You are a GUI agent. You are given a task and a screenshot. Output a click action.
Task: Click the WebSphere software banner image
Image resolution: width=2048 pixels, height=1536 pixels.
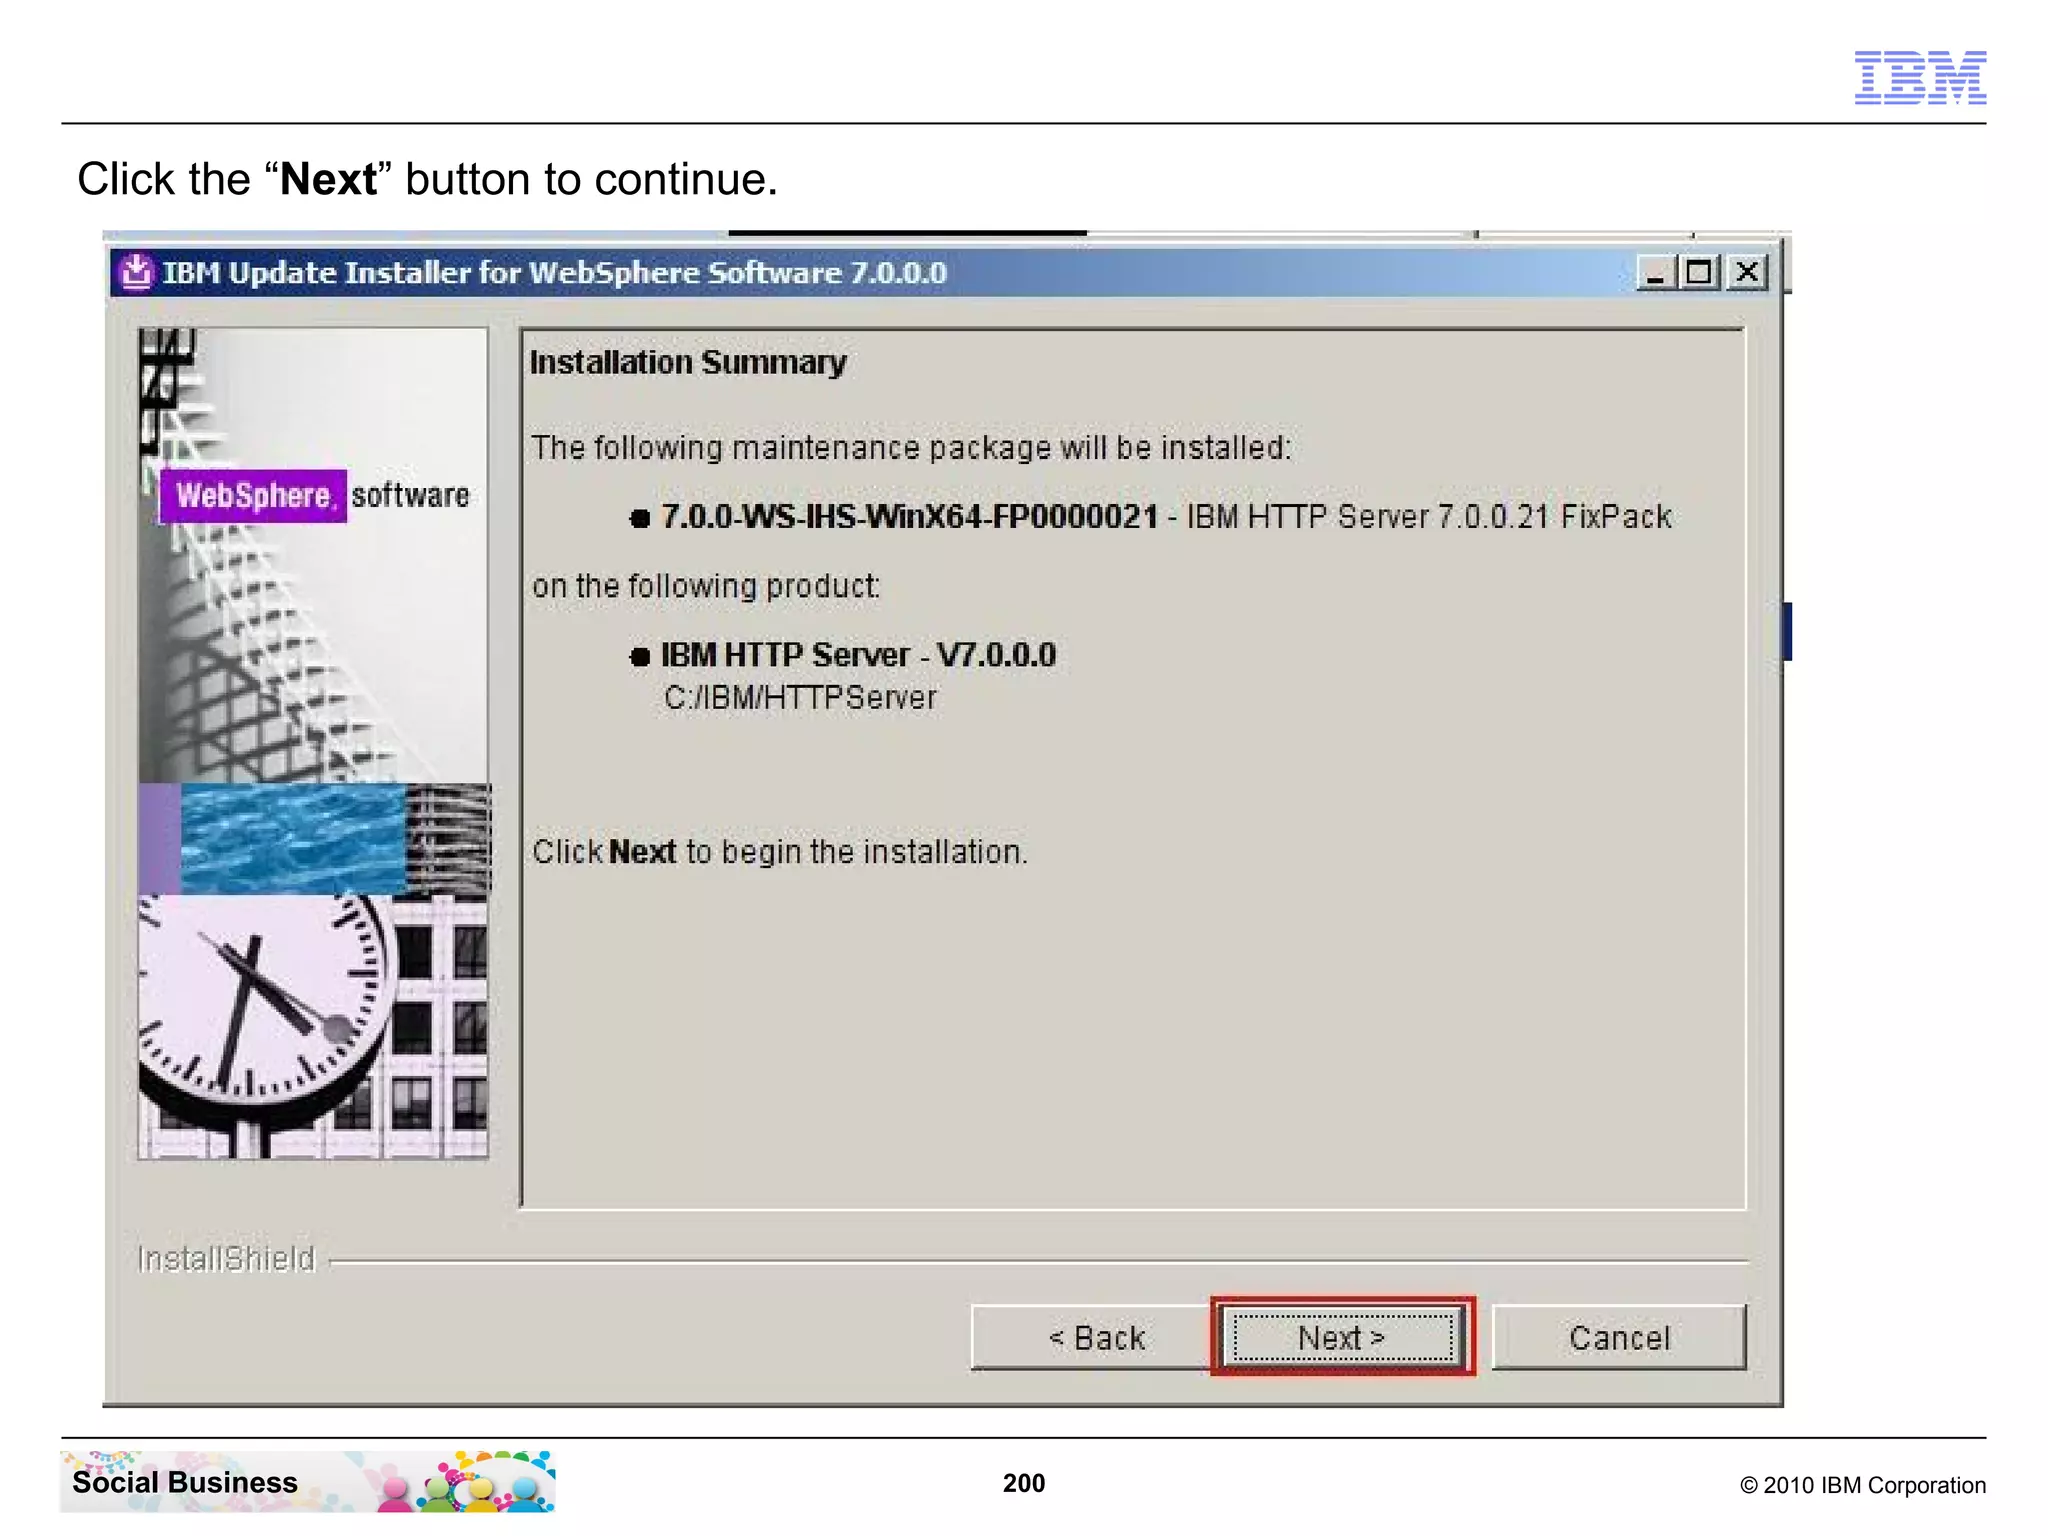(314, 743)
